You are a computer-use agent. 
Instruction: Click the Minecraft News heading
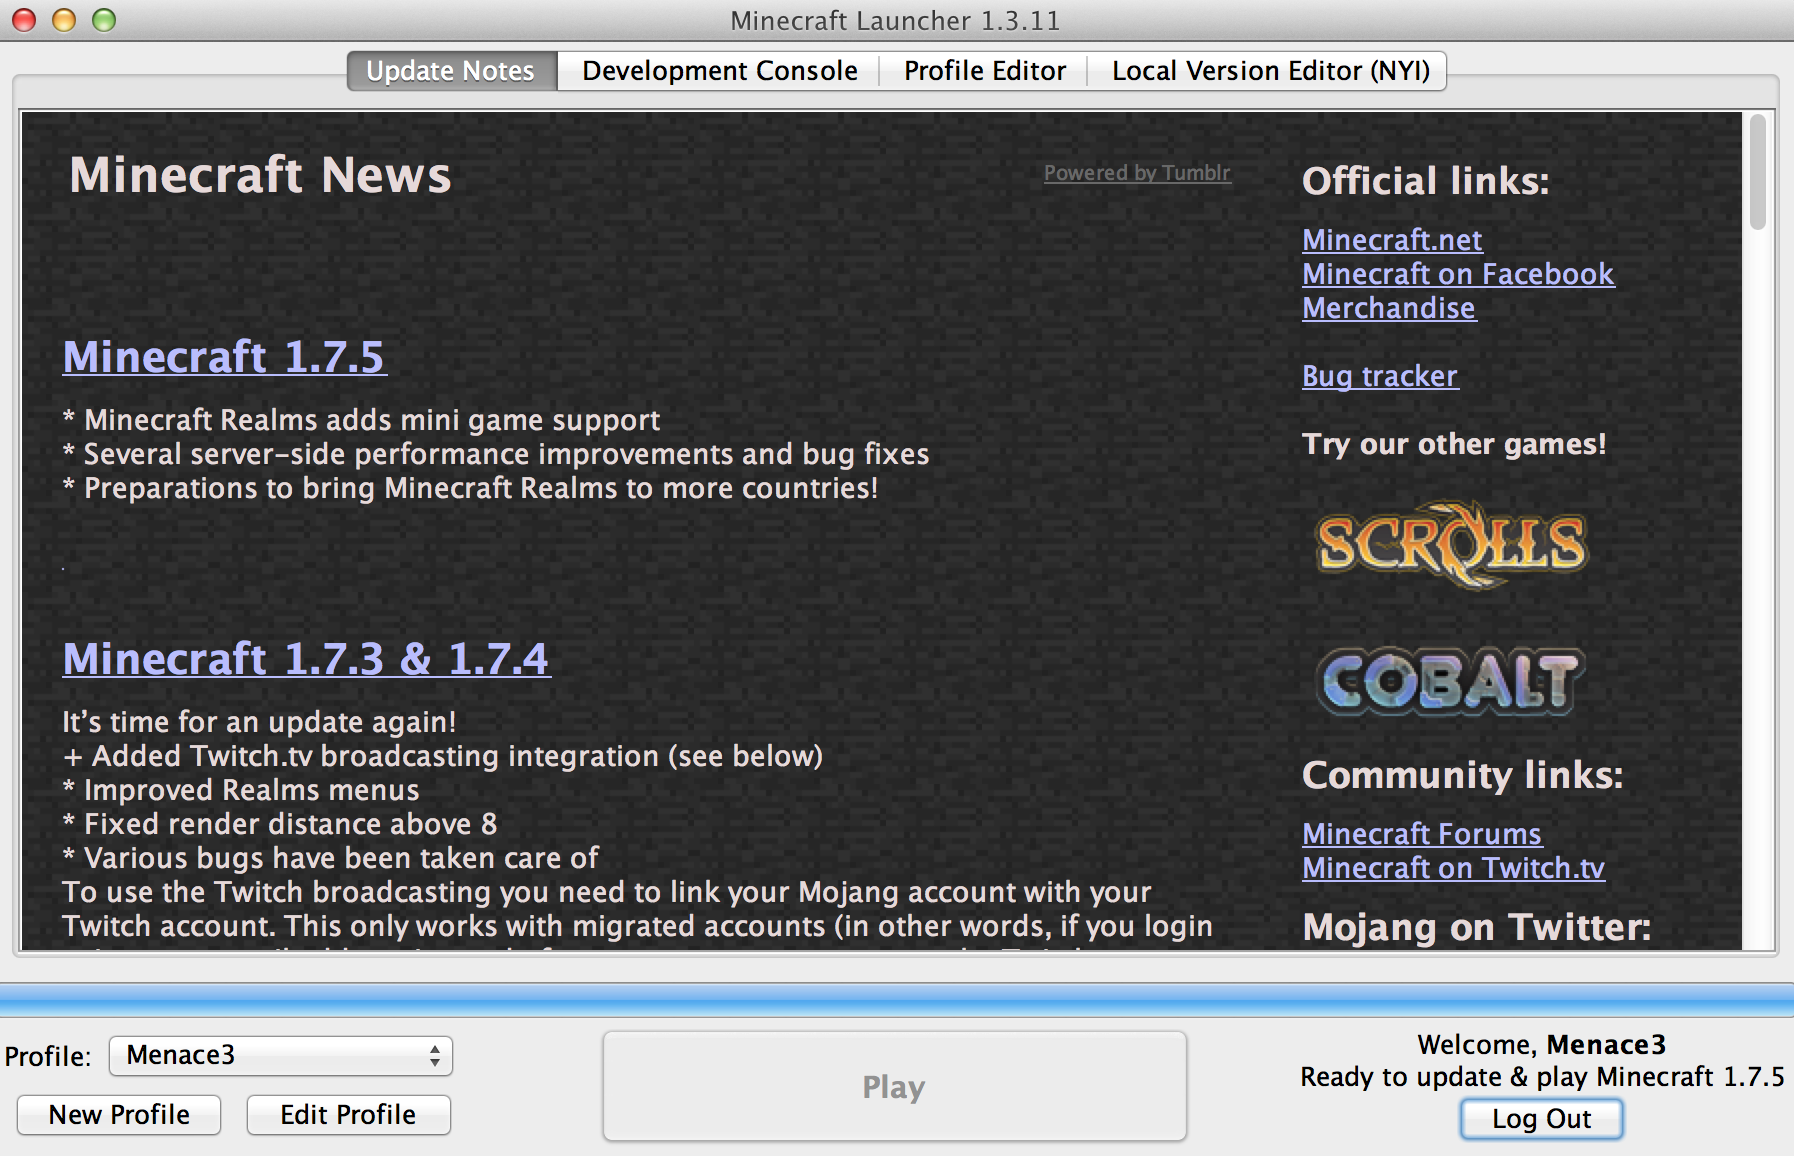coord(260,175)
